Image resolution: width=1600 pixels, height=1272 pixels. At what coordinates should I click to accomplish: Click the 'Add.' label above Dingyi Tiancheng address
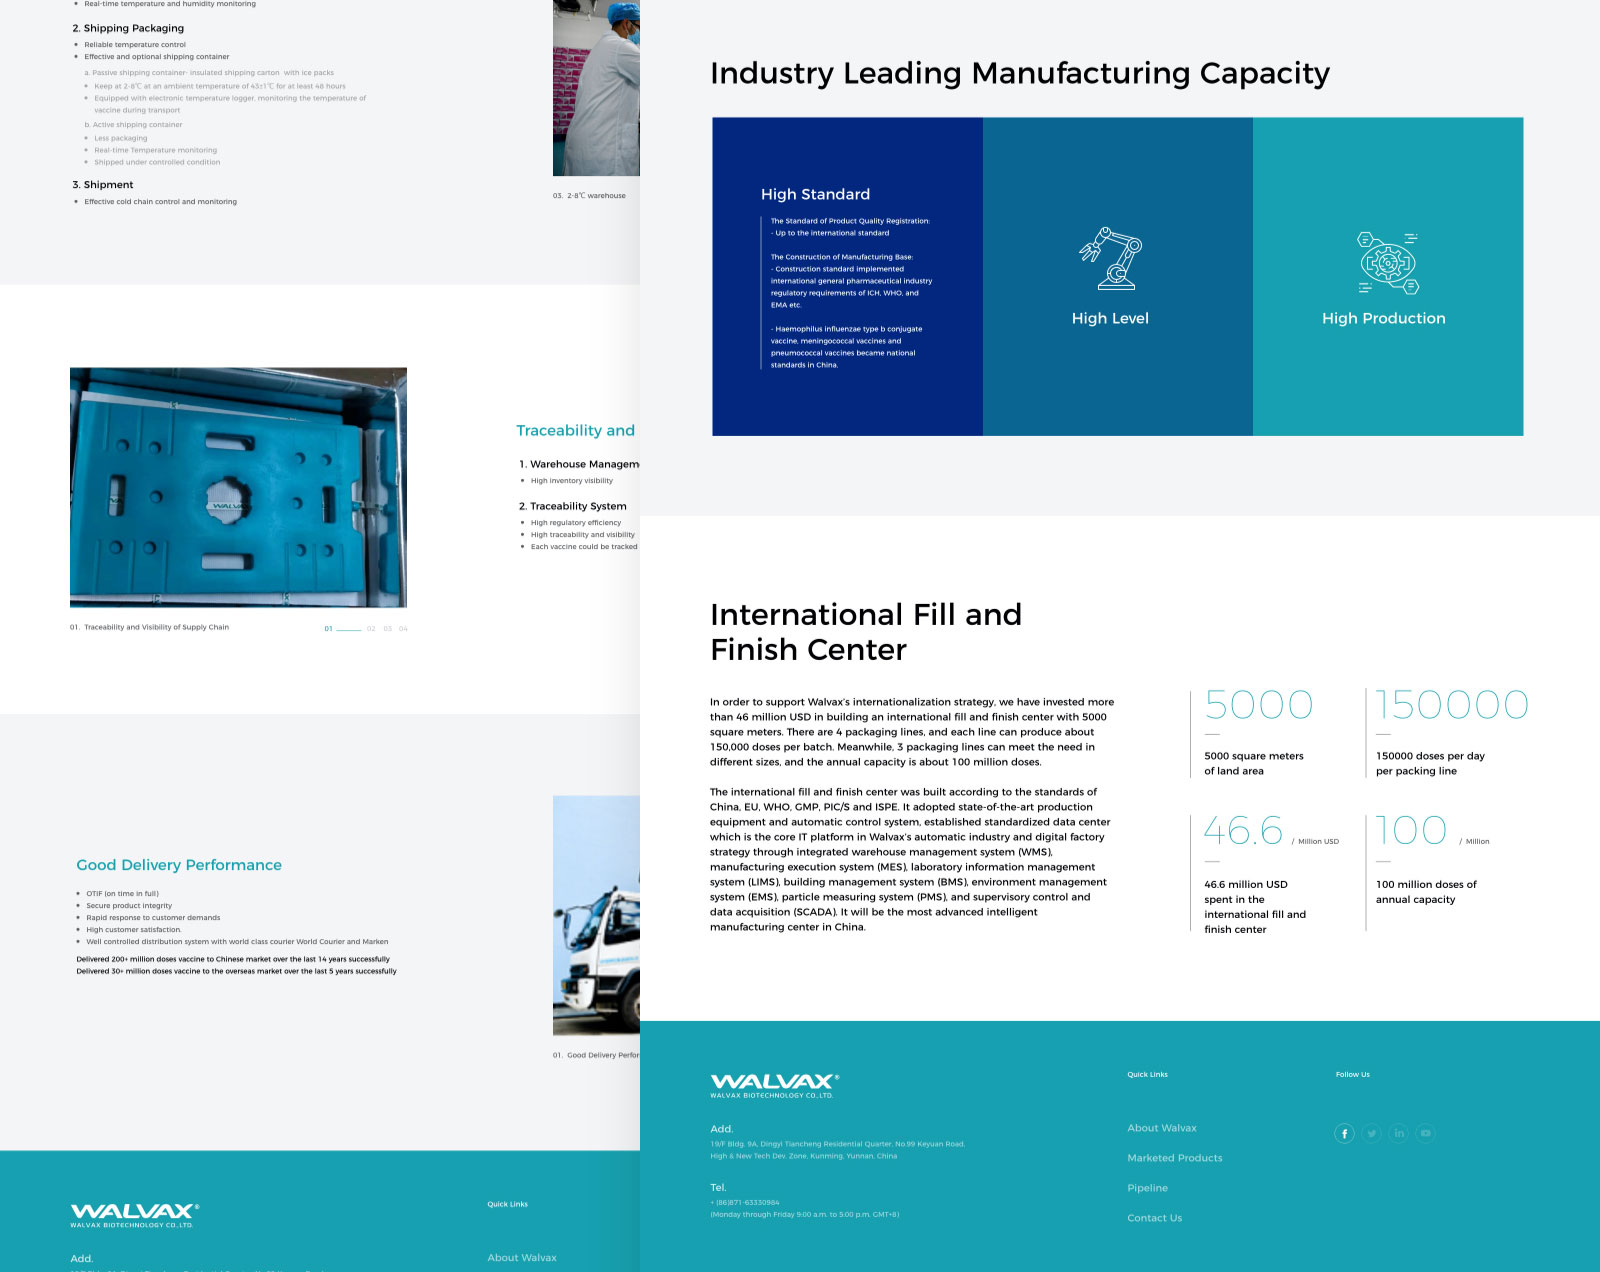tap(722, 1129)
